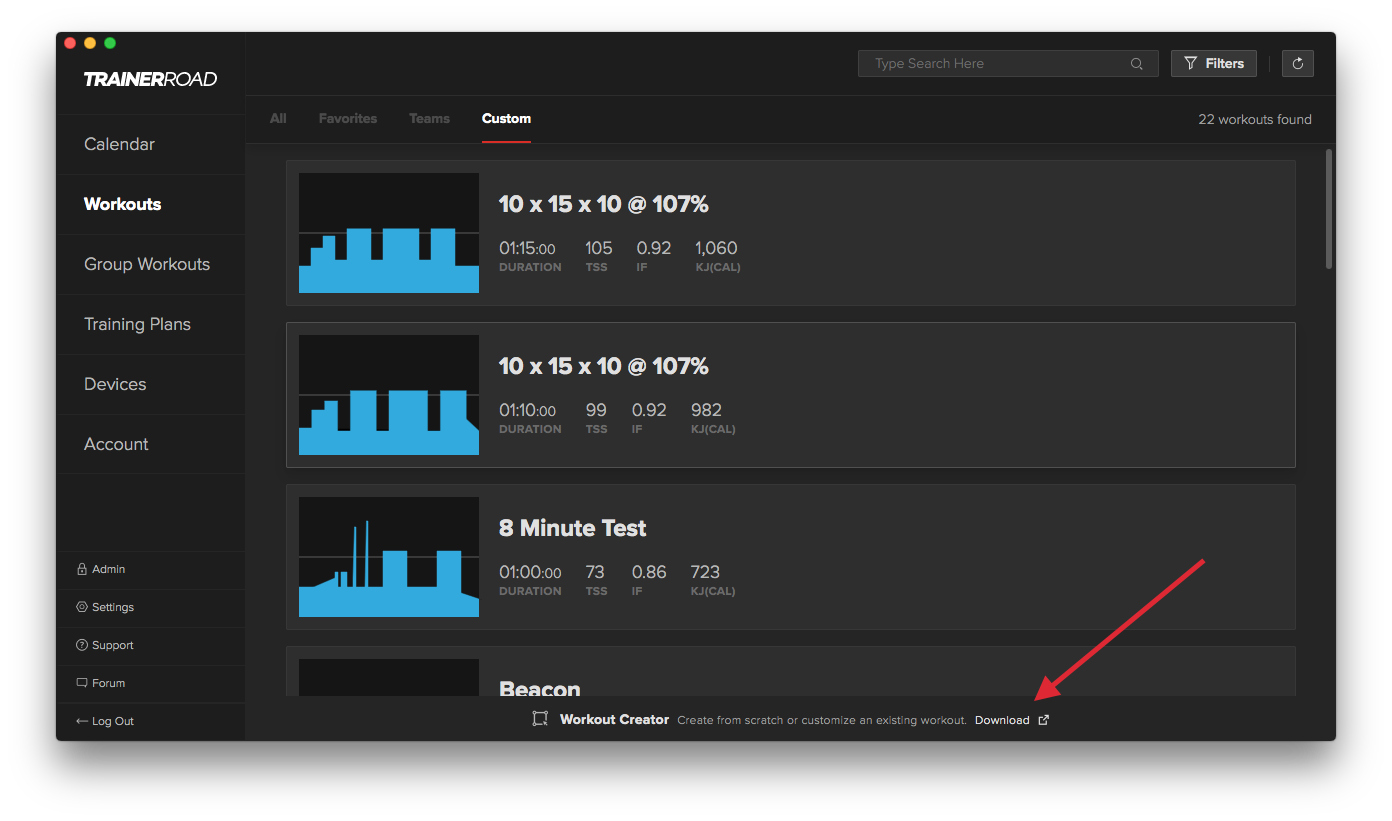Select the 10 x 15 x 10 @ 107% title with 99 TSS
Screen dimensions: 1392x821
[603, 366]
